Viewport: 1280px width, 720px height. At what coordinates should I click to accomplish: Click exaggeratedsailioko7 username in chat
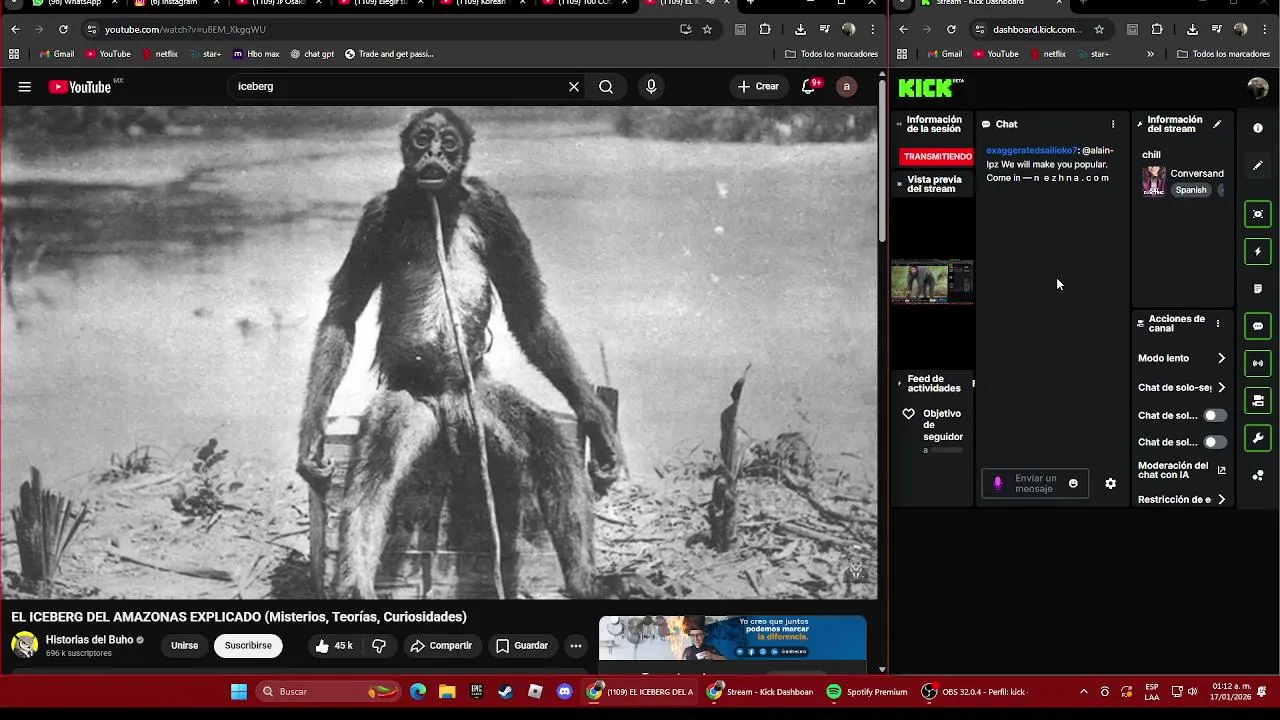1031,151
